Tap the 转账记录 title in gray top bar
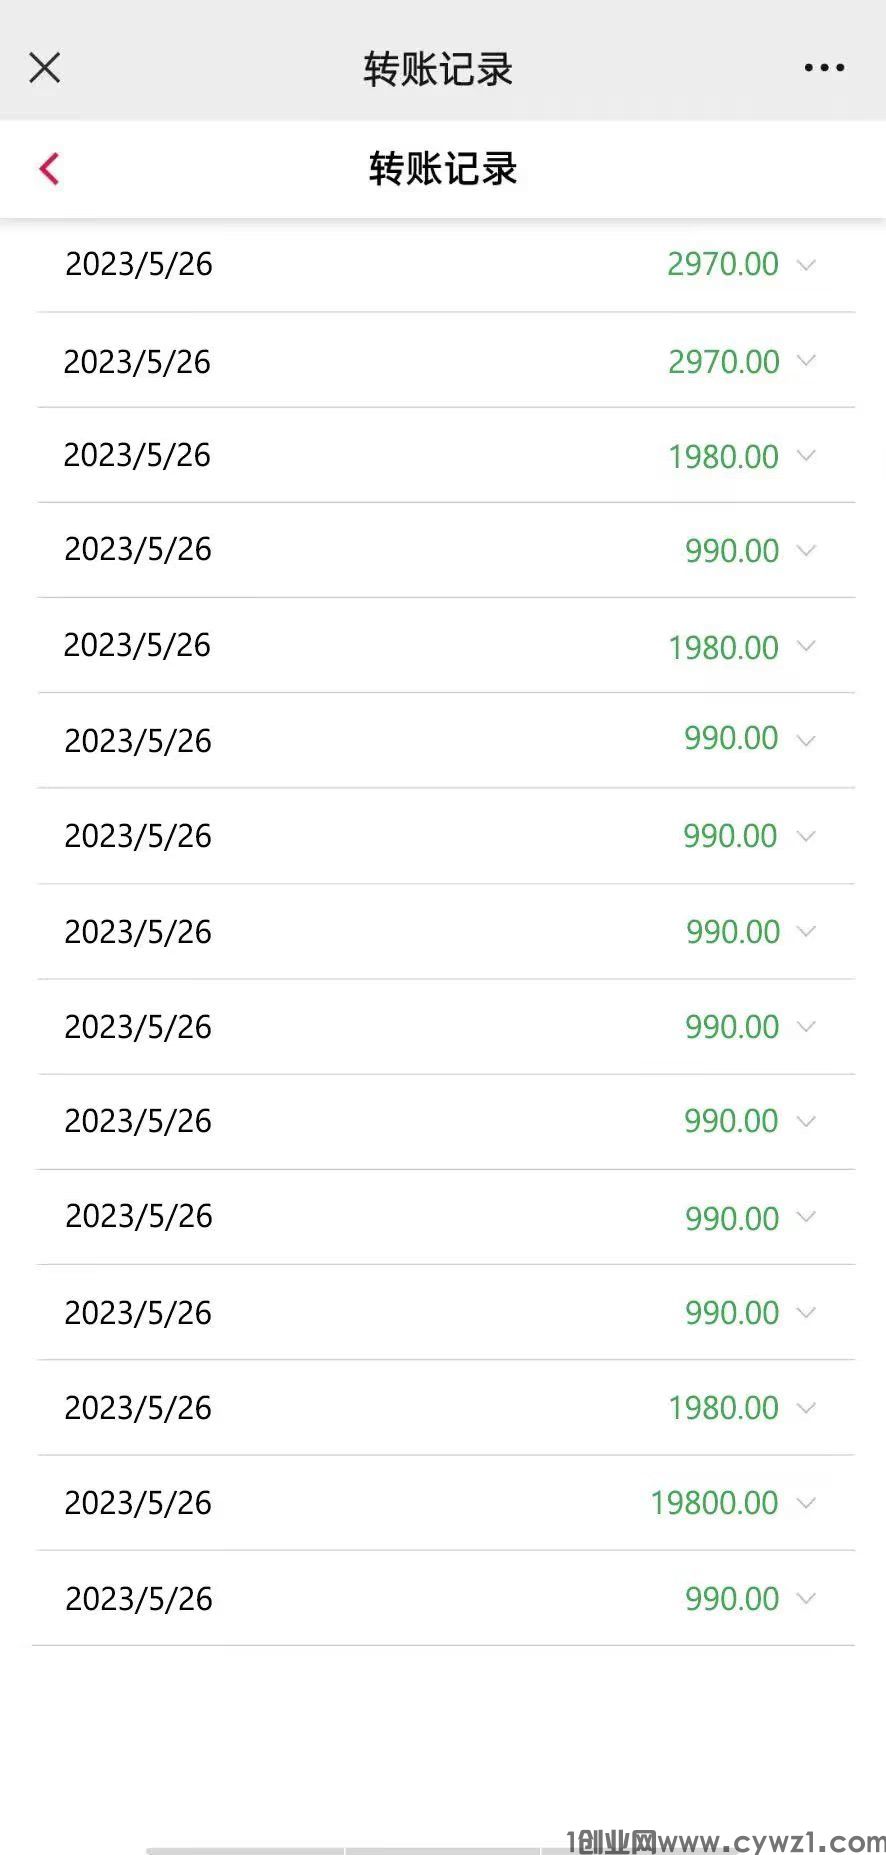The height and width of the screenshot is (1855, 886). click(438, 69)
